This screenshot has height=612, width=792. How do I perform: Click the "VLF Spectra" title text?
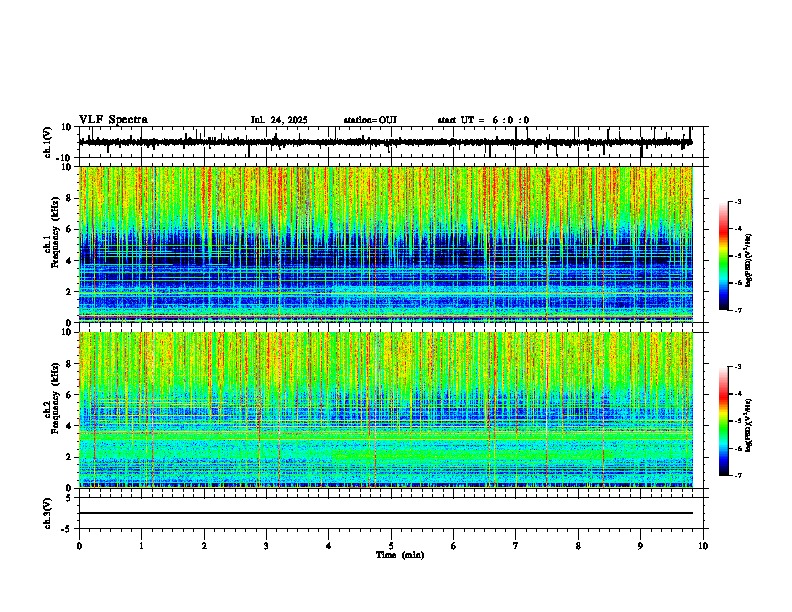tap(113, 120)
